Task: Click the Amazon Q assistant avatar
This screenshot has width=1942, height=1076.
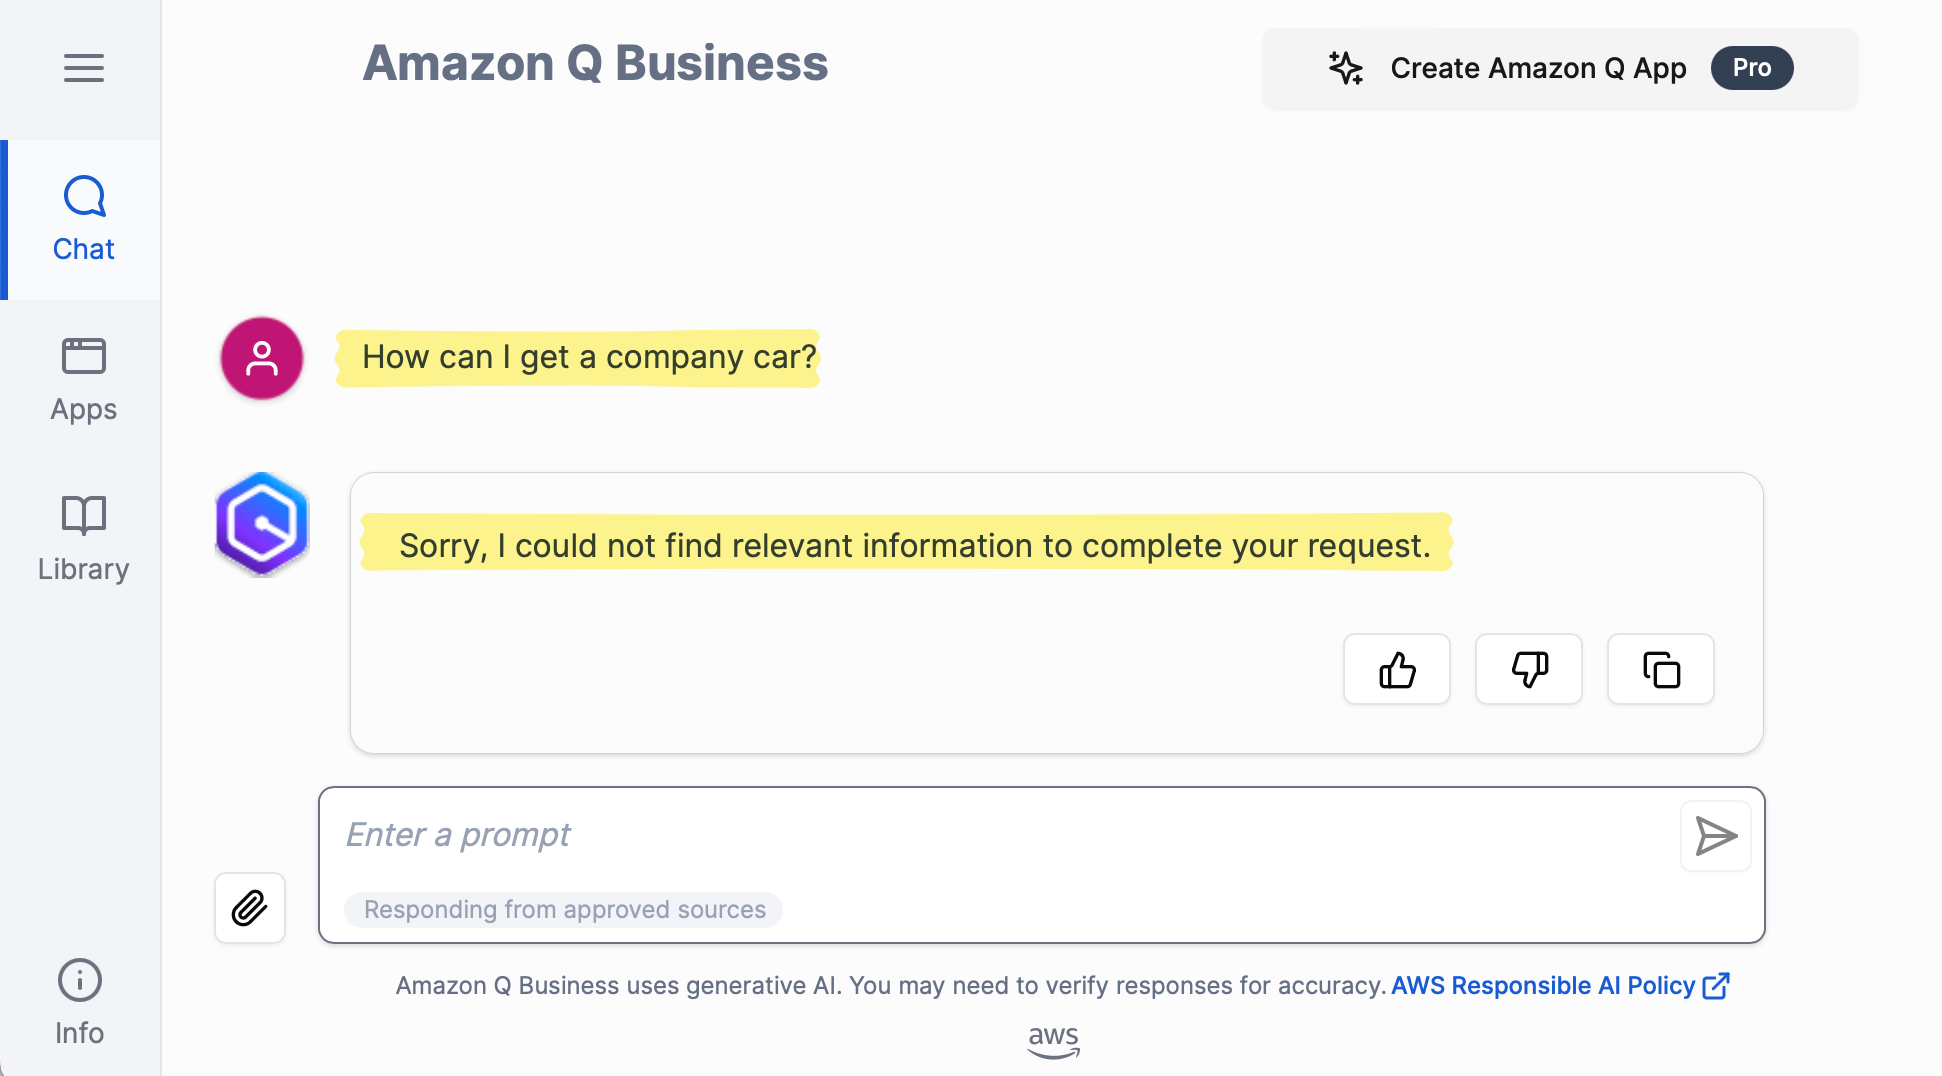Action: coord(261,523)
